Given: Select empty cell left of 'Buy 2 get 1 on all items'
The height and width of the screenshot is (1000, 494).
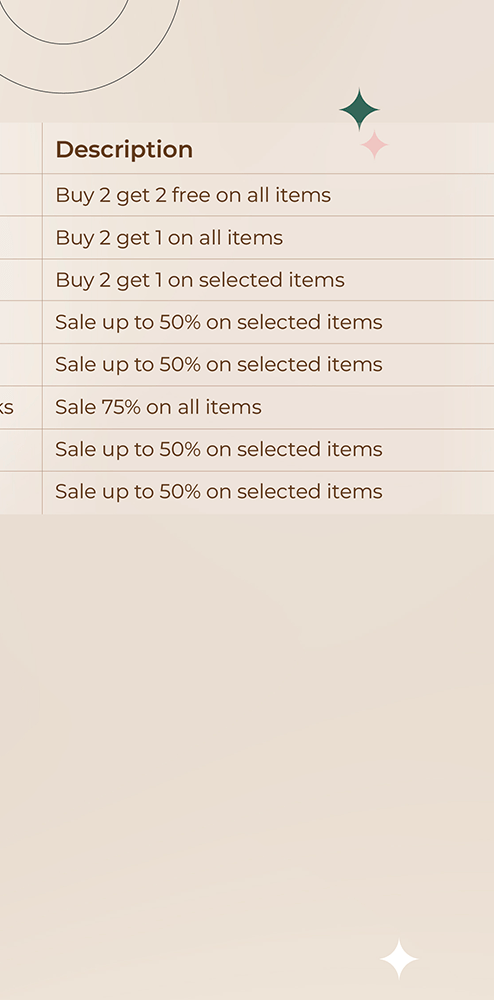Looking at the screenshot, I should (x=21, y=237).
